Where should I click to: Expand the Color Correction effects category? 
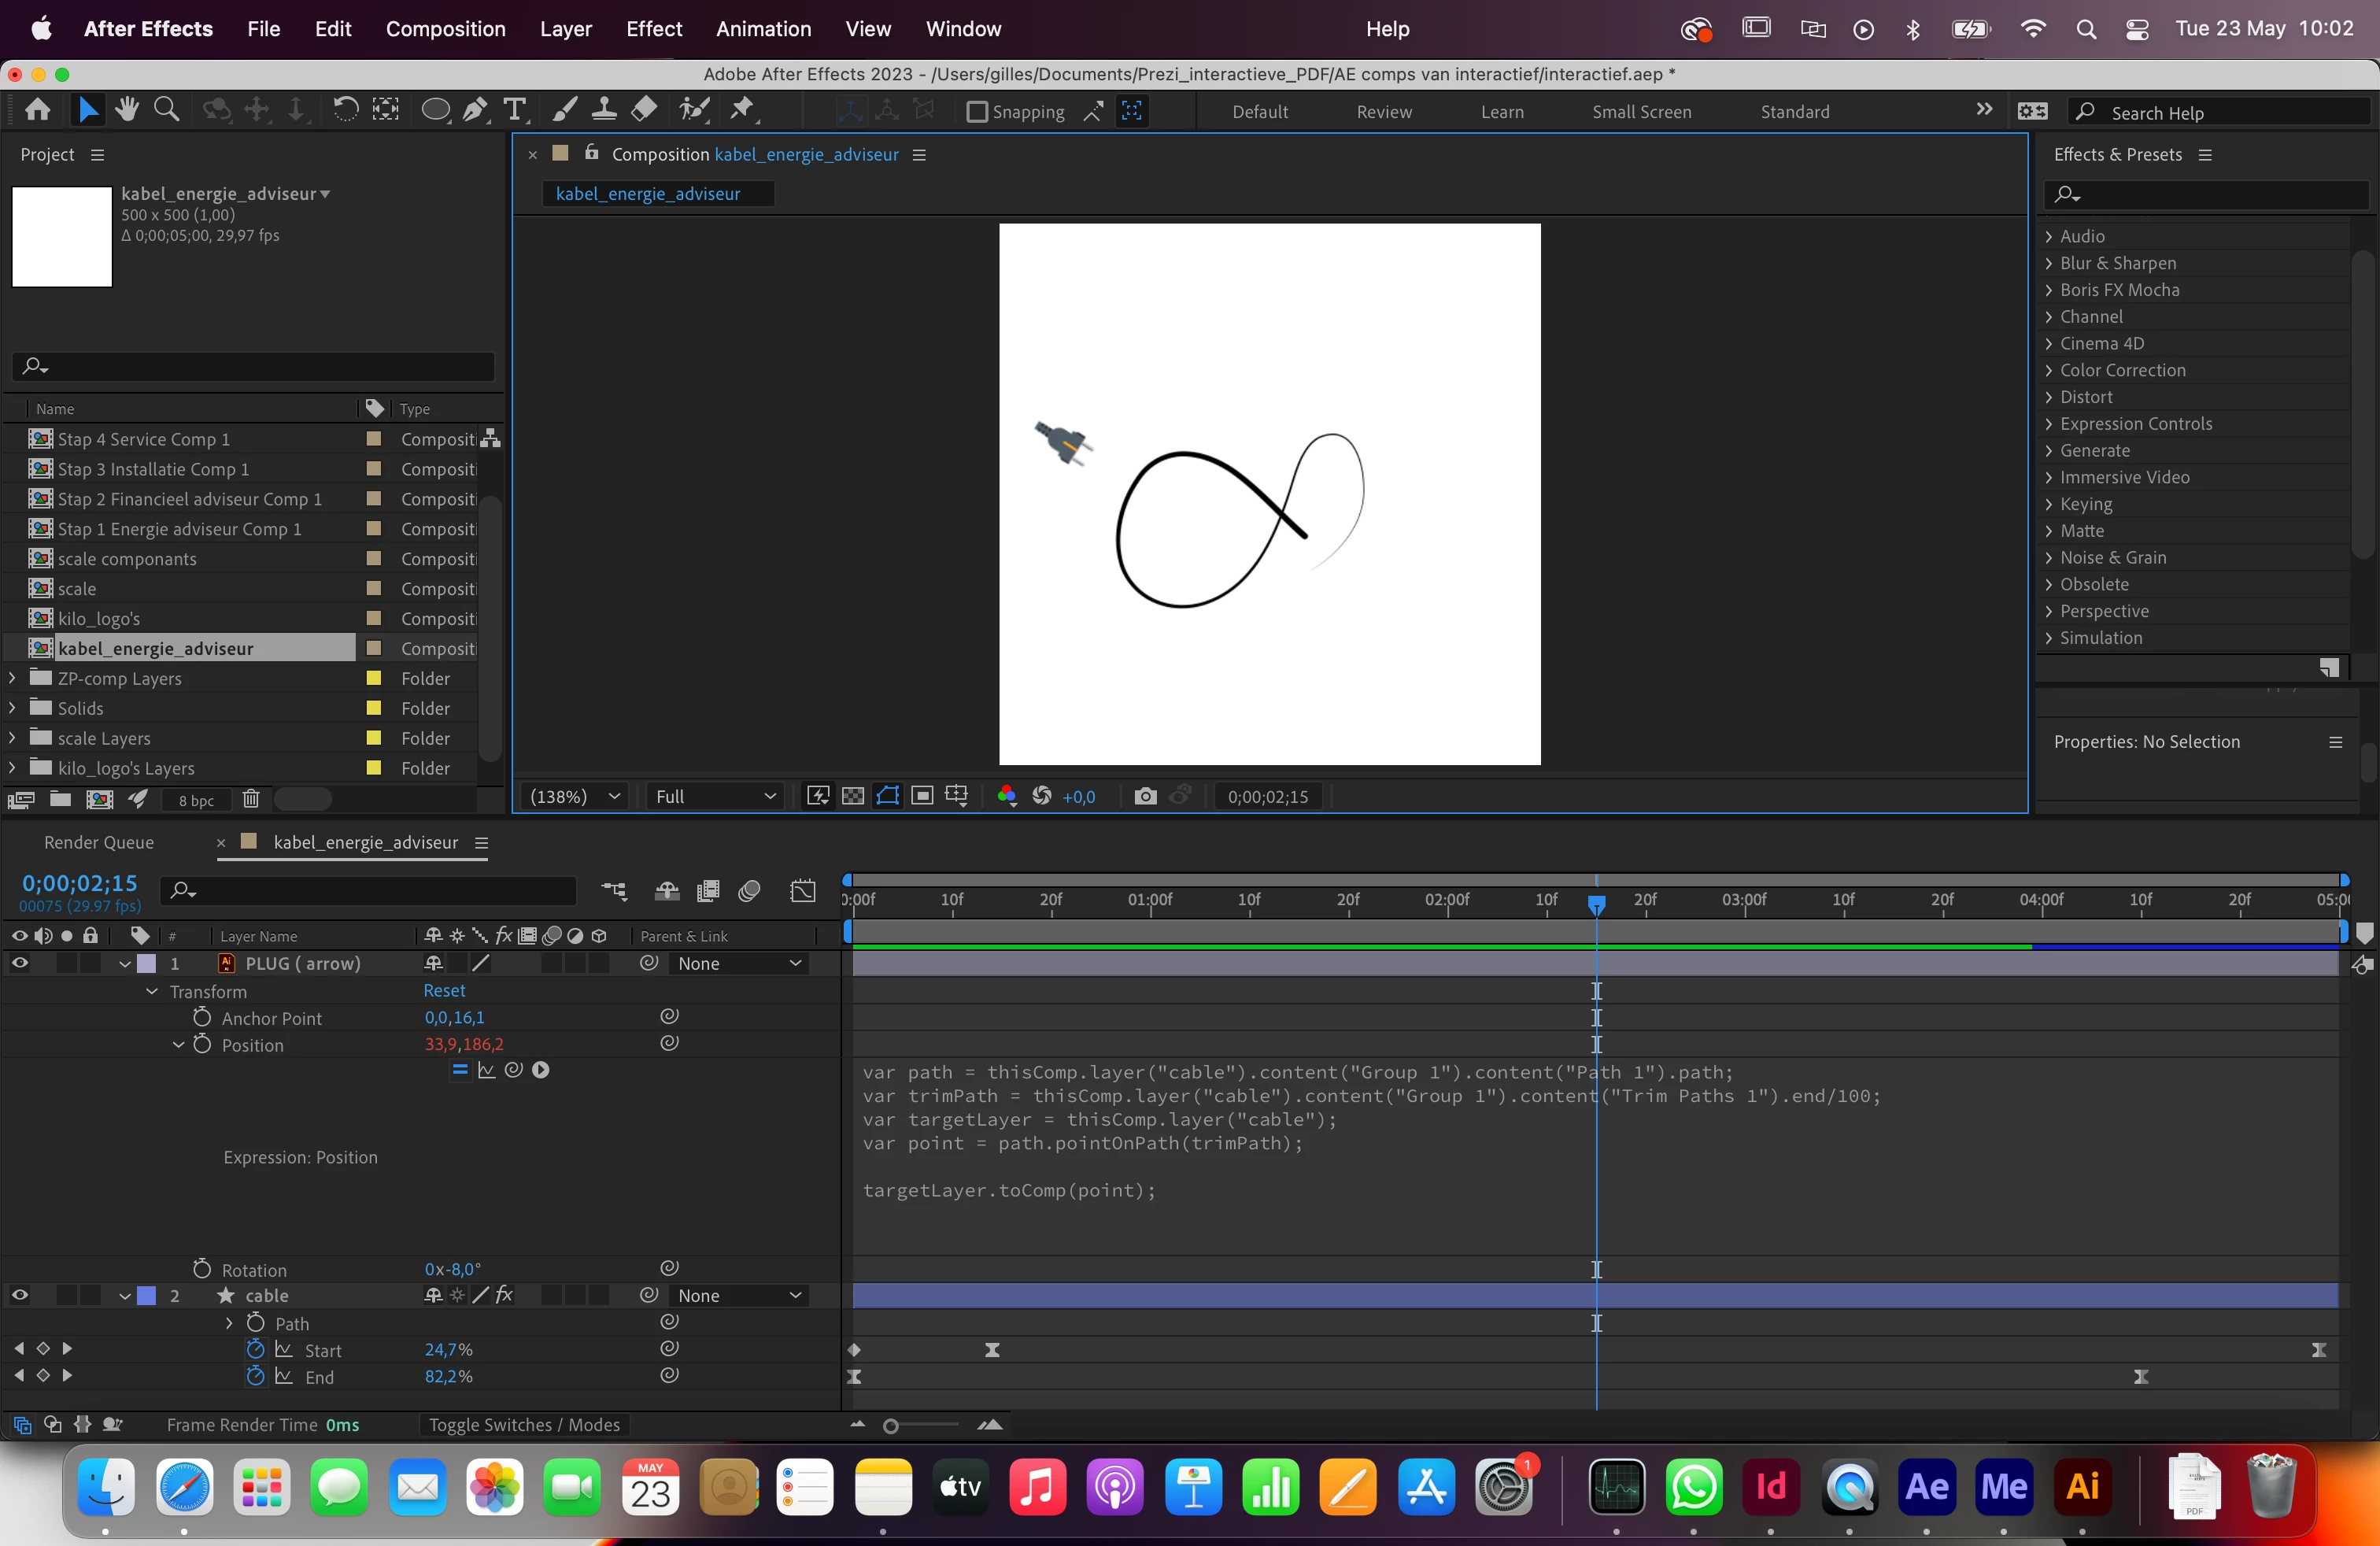point(2049,370)
